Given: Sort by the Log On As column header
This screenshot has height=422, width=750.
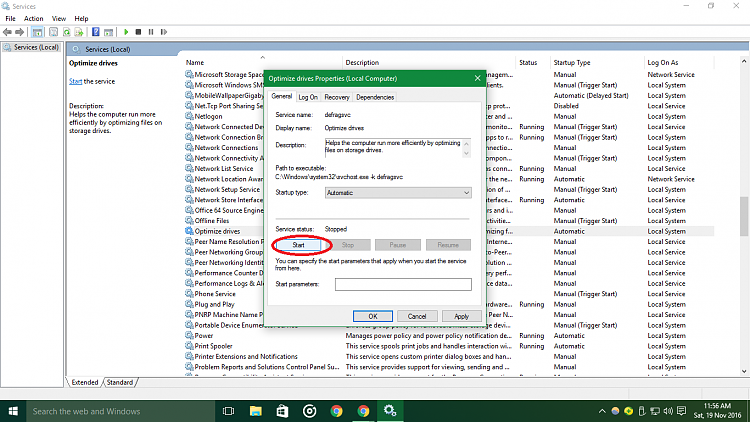Looking at the screenshot, I should 663,63.
